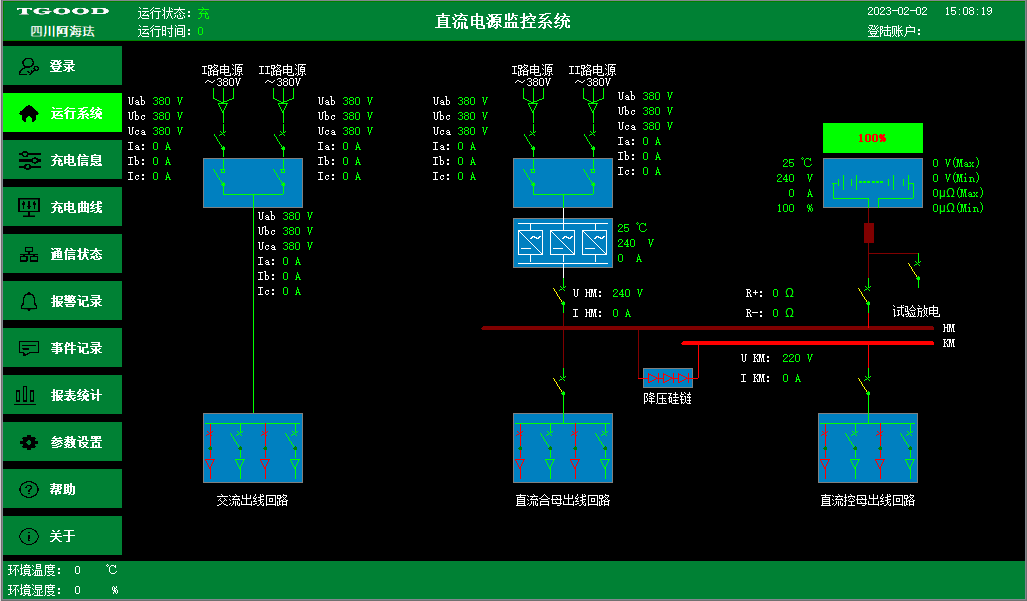Open the 直流控母出线回路 panel icon

867,449
